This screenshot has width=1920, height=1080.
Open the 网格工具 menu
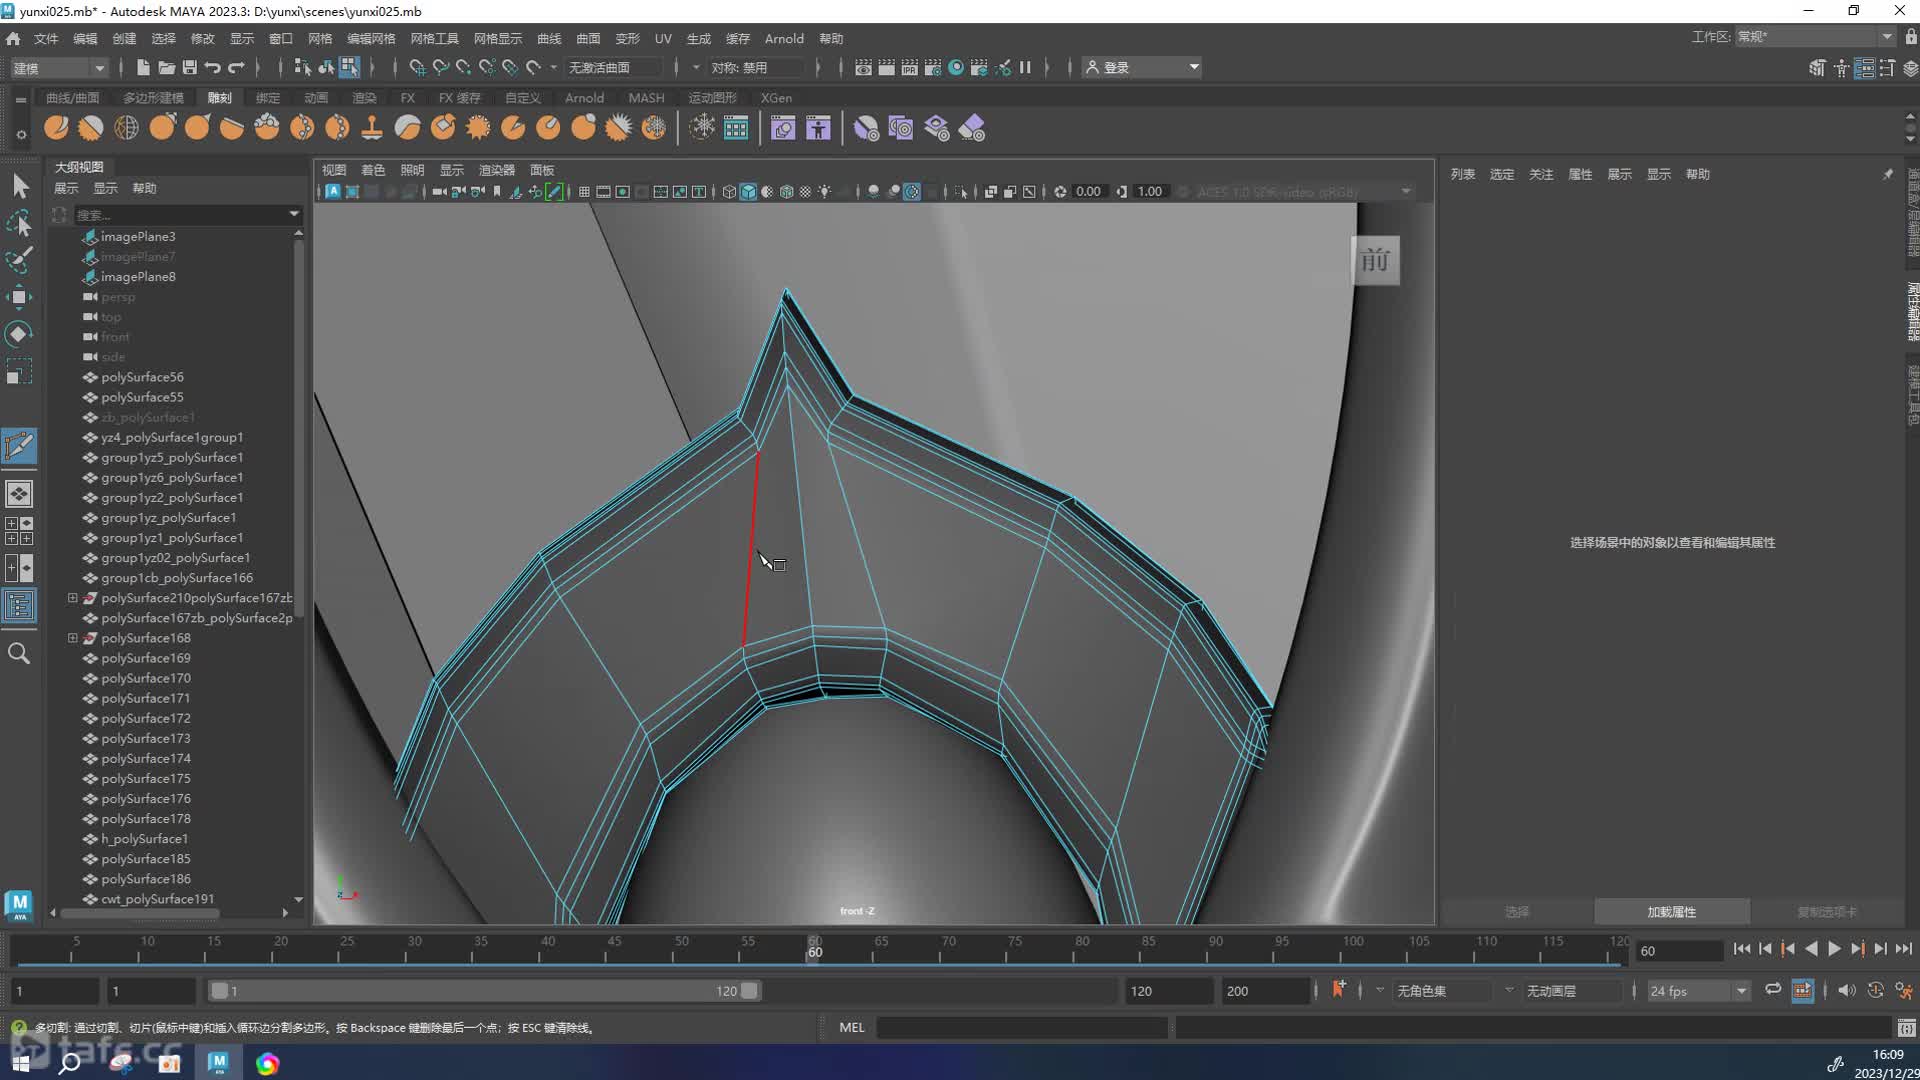click(434, 38)
